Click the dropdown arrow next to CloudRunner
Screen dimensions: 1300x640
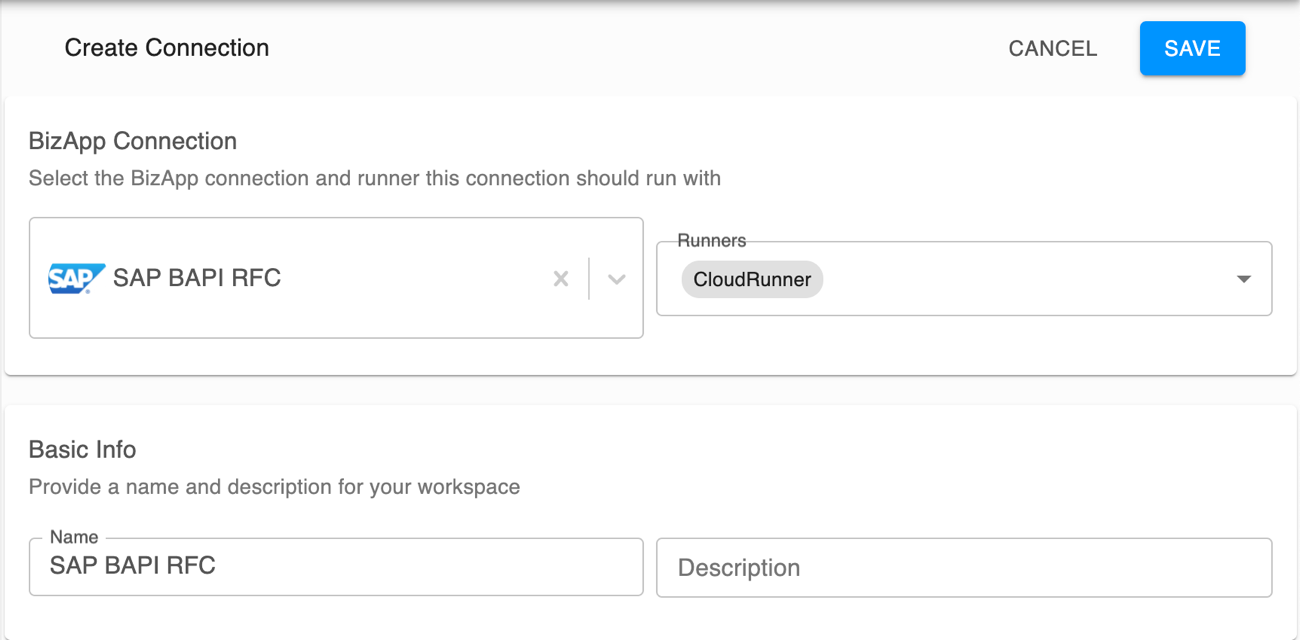pyautogui.click(x=1243, y=279)
